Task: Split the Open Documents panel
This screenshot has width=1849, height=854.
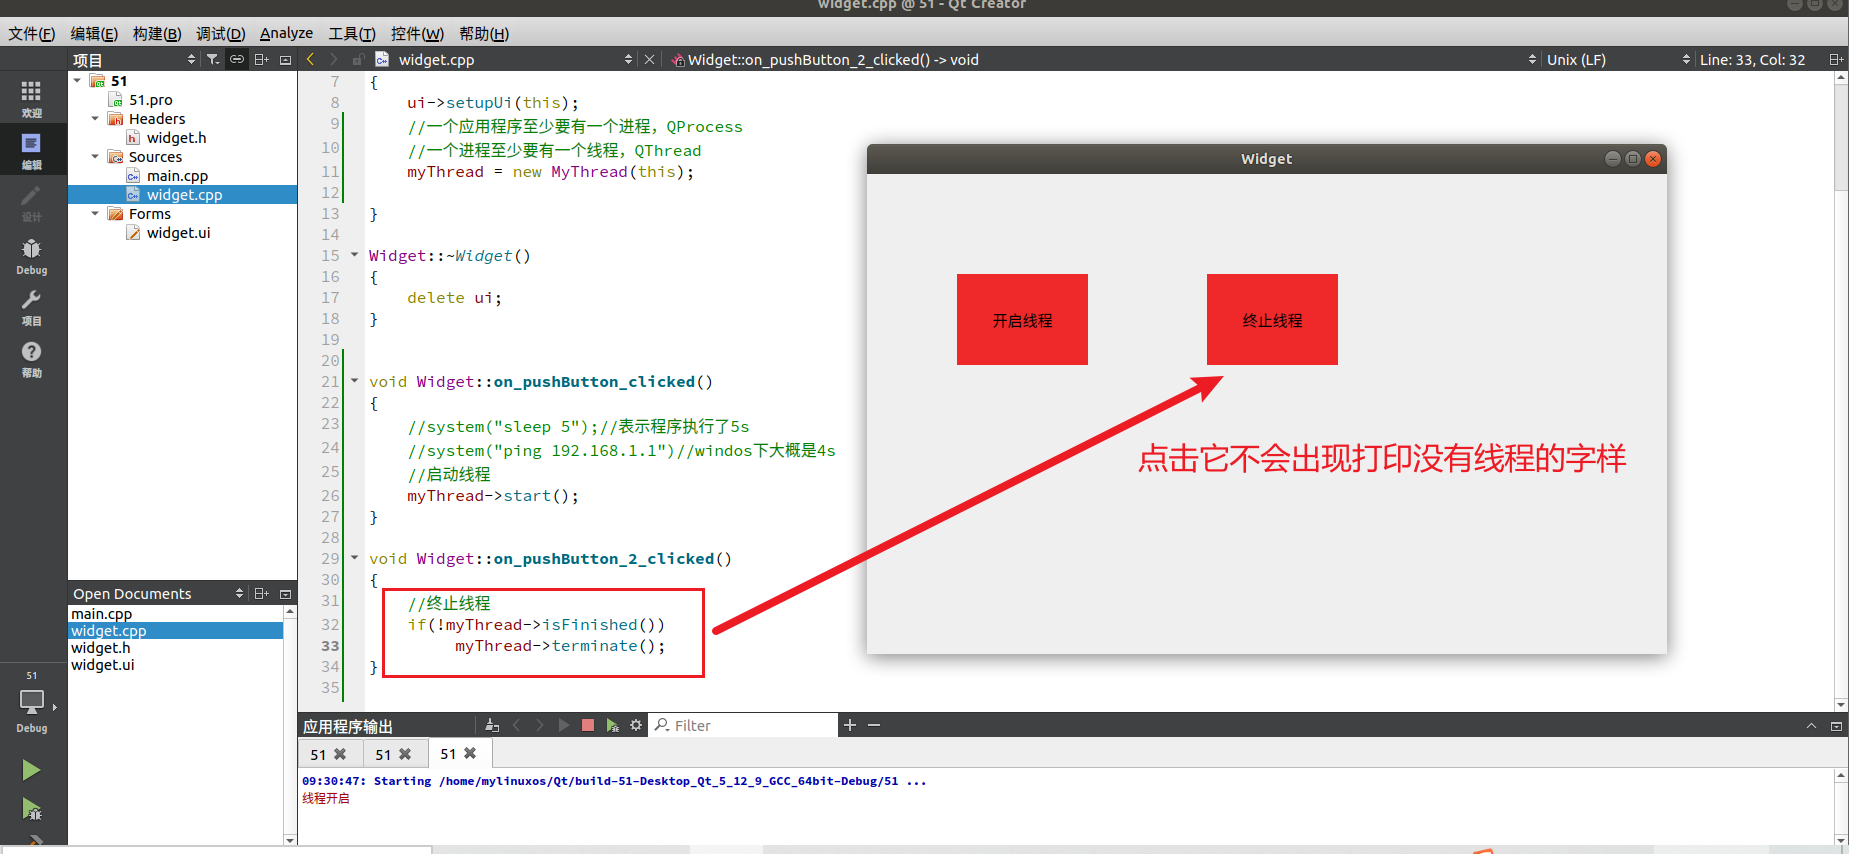Action: tap(261, 594)
